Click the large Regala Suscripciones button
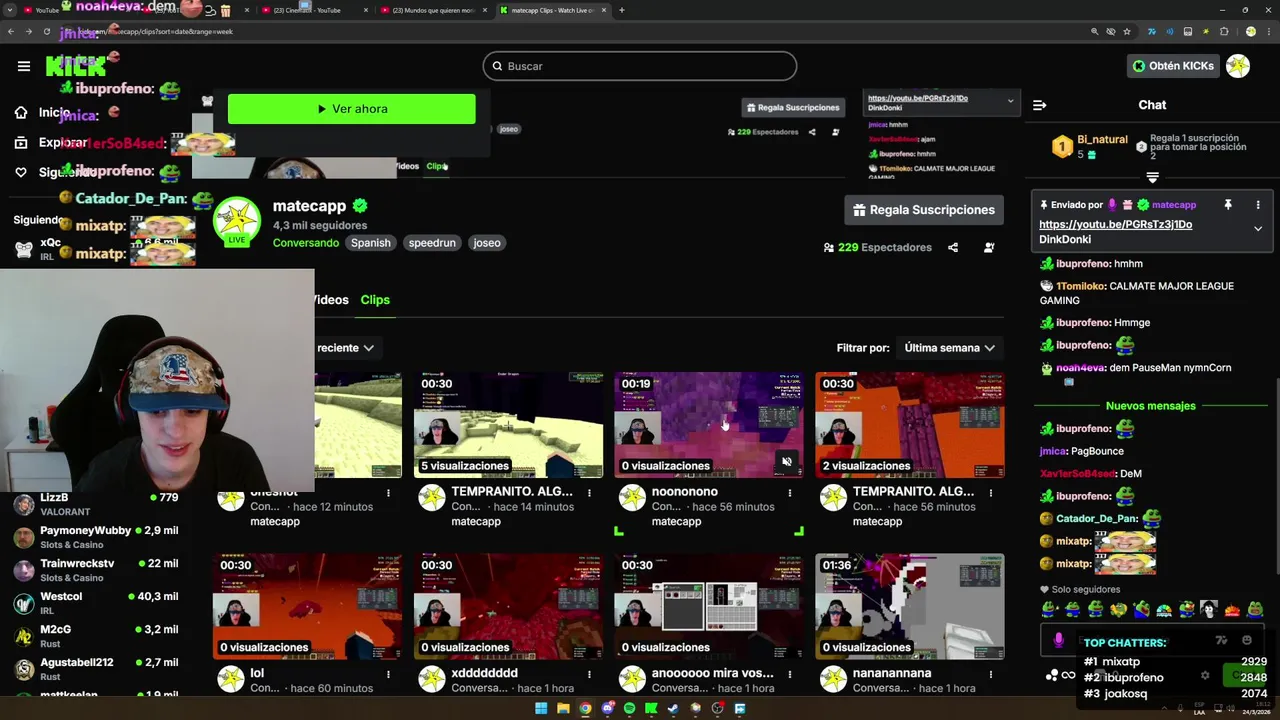 pos(924,210)
